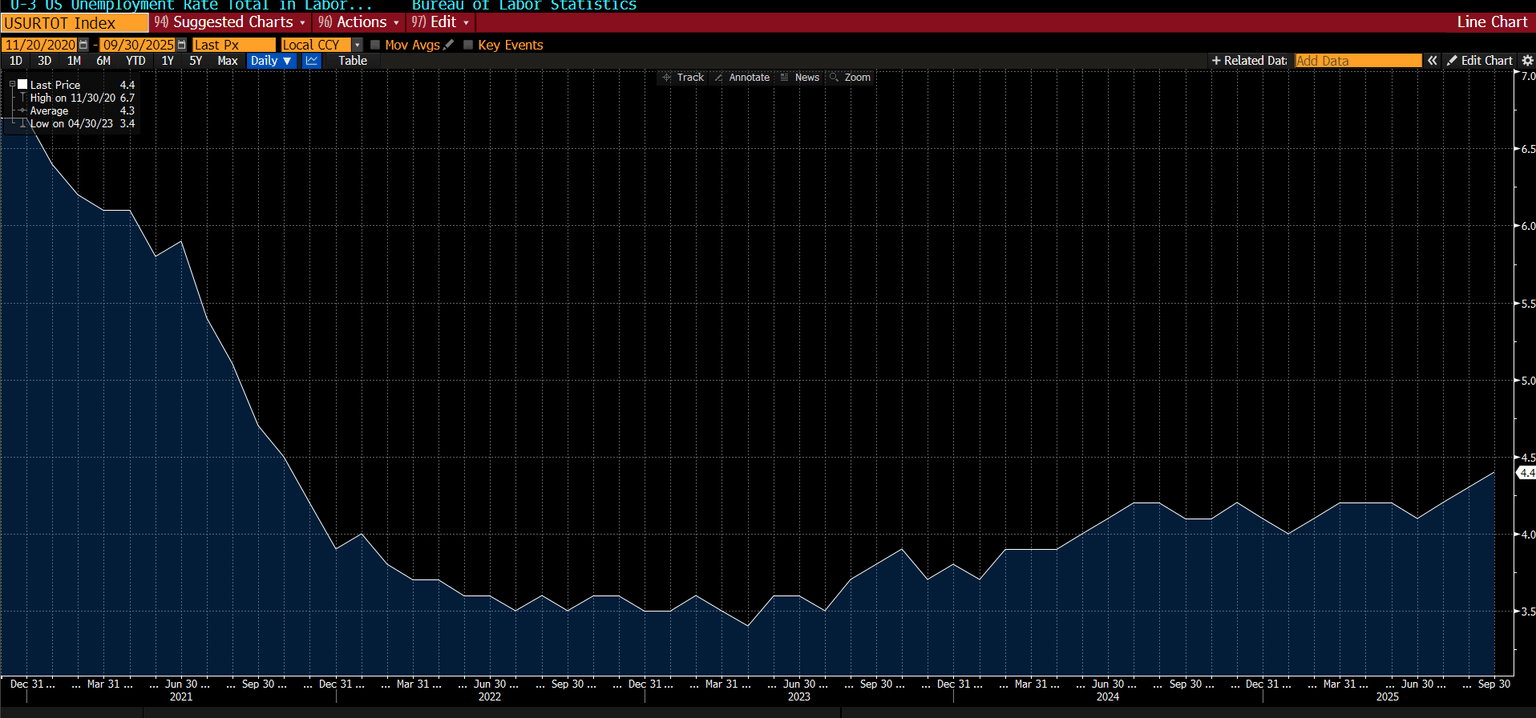
Task: Click the Related Data button
Action: (x=1247, y=60)
